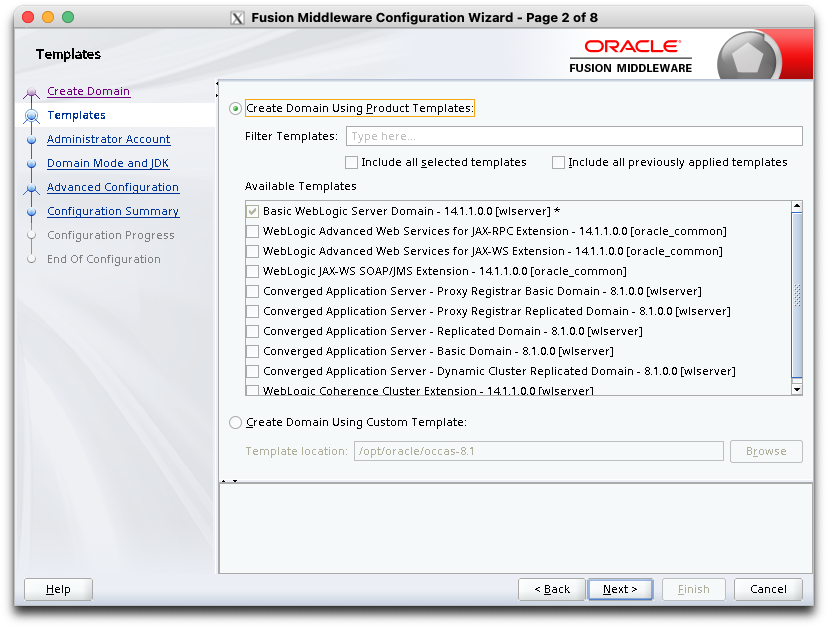Check Converged Application Server Basic Domain
The image size is (828, 628).
click(x=252, y=352)
